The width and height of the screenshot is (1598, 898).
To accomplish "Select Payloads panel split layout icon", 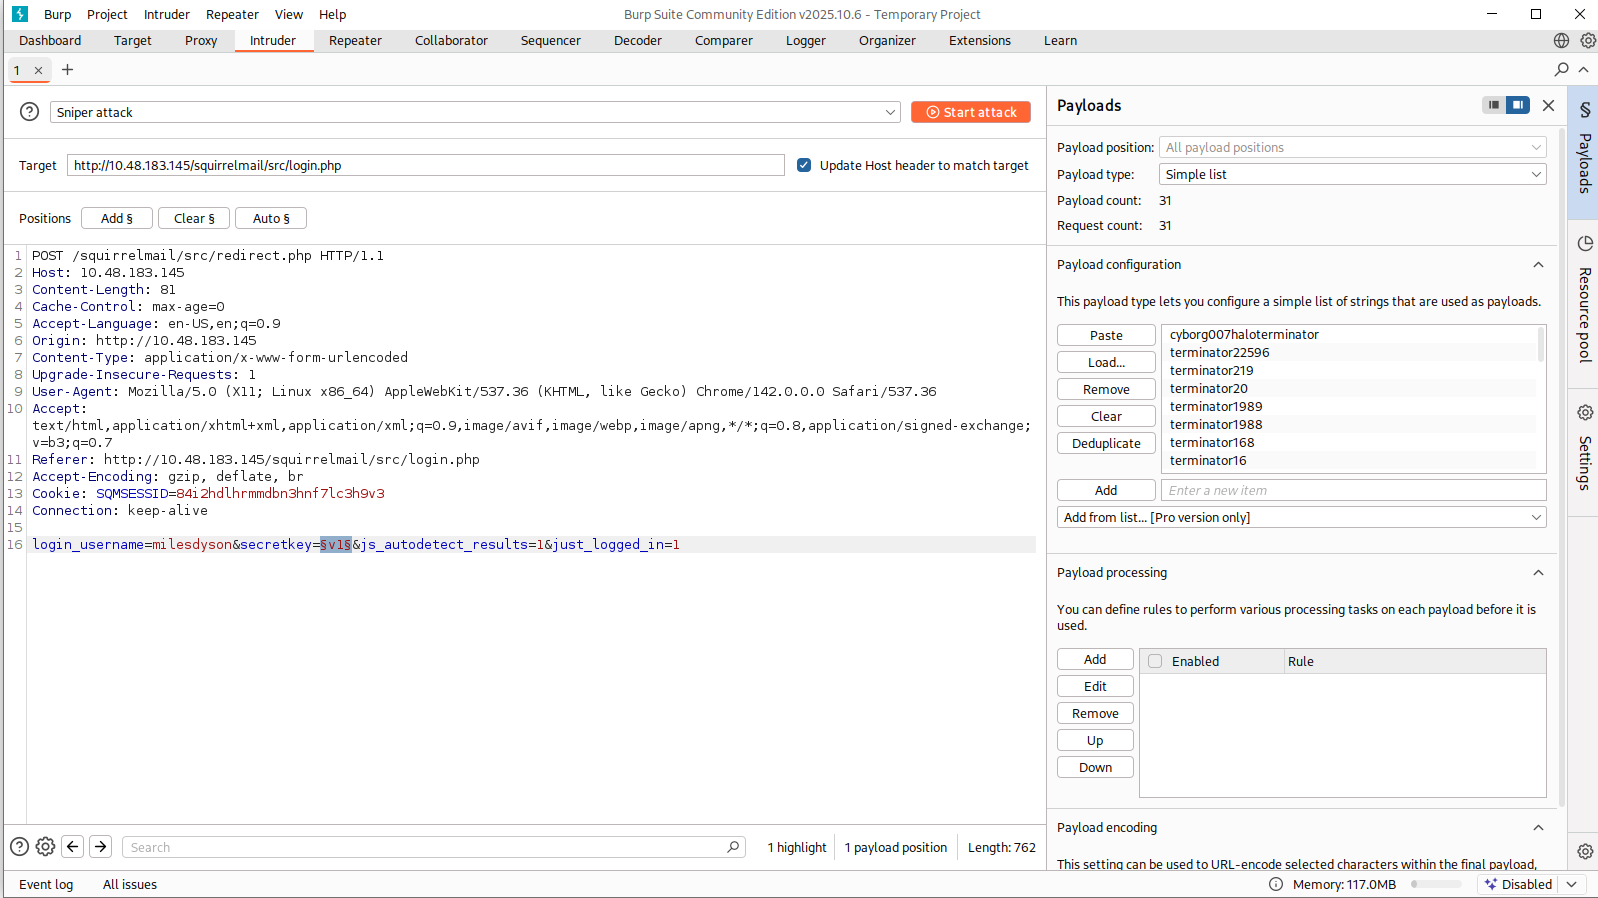I will point(1518,105).
